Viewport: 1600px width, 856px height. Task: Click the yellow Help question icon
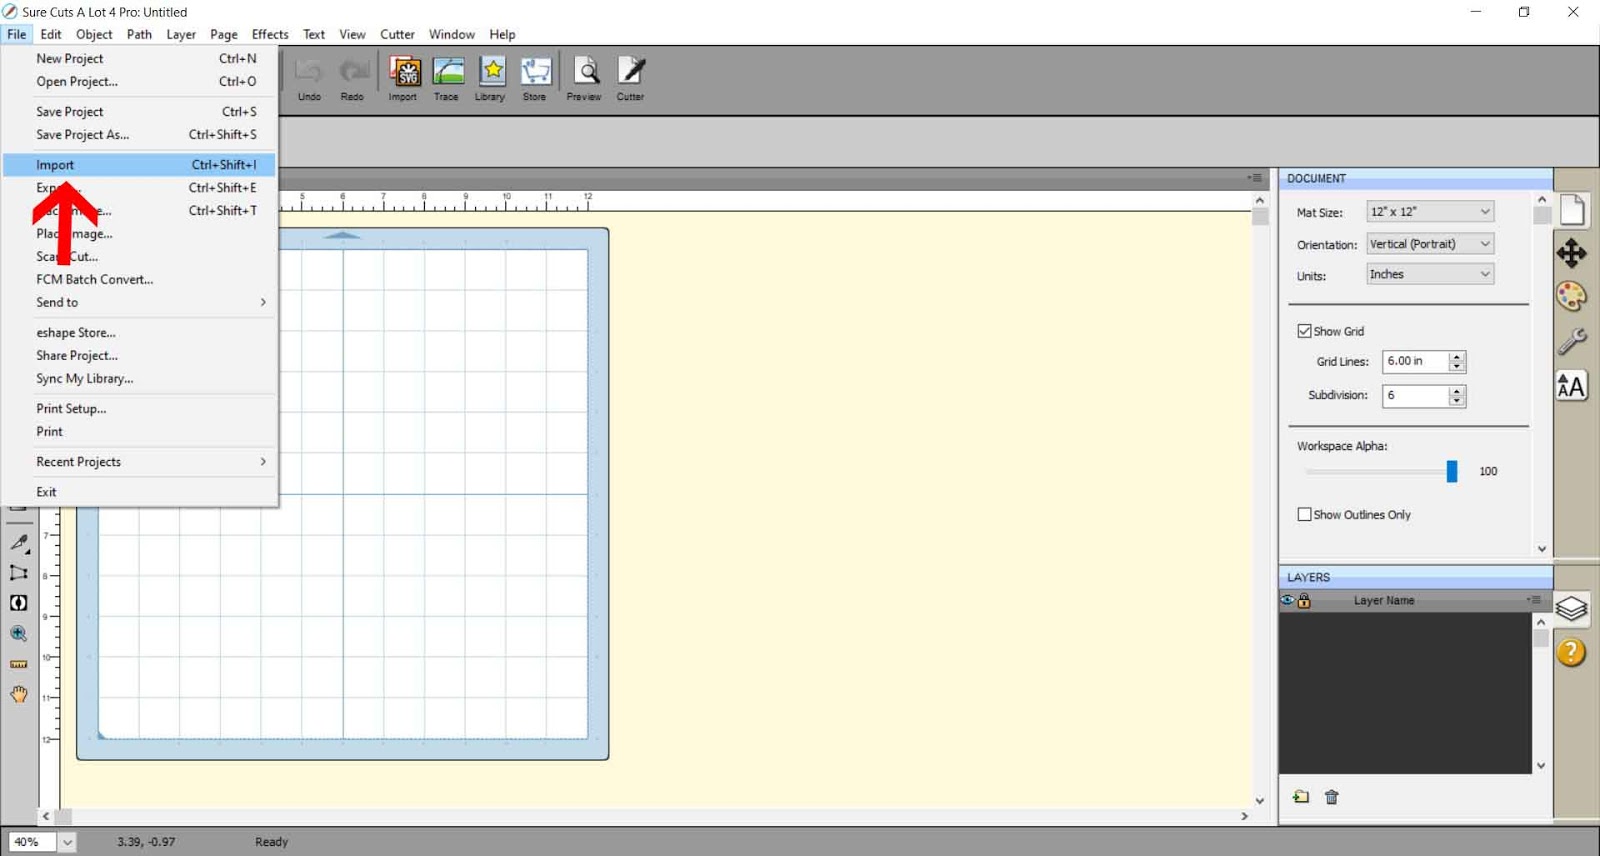pyautogui.click(x=1572, y=653)
